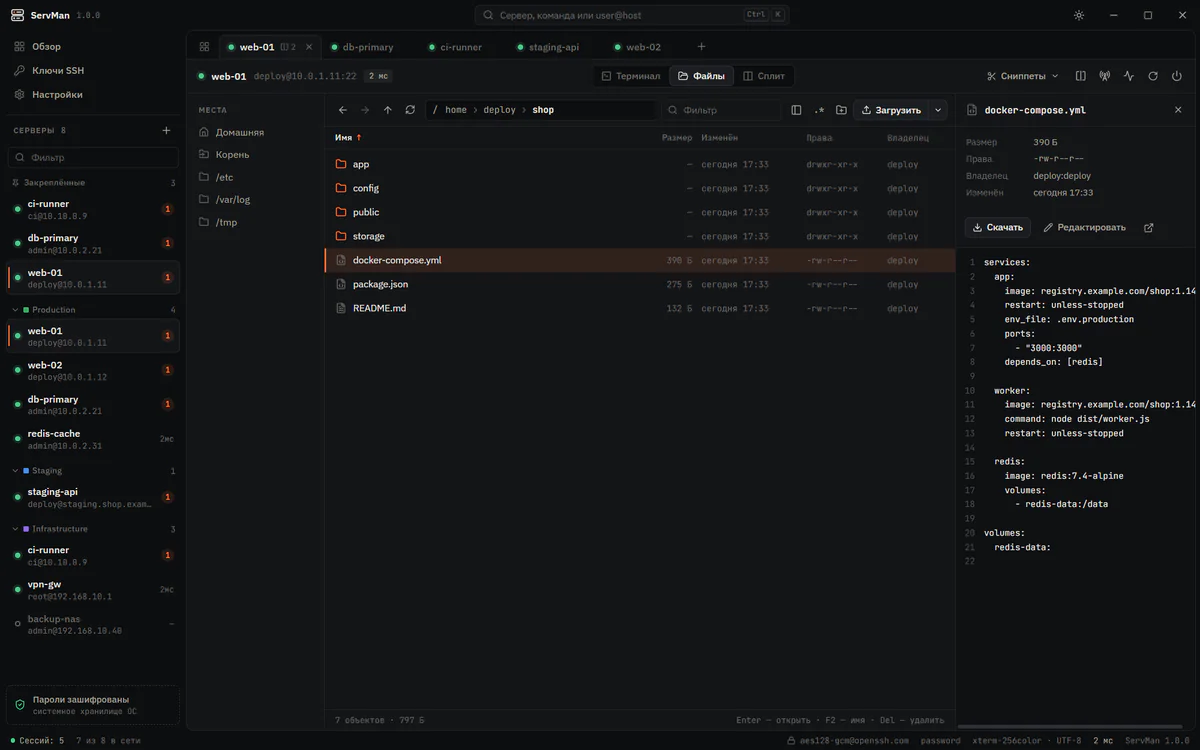Toggle hidden files dot-star icon
The width and height of the screenshot is (1200, 750).
819,110
